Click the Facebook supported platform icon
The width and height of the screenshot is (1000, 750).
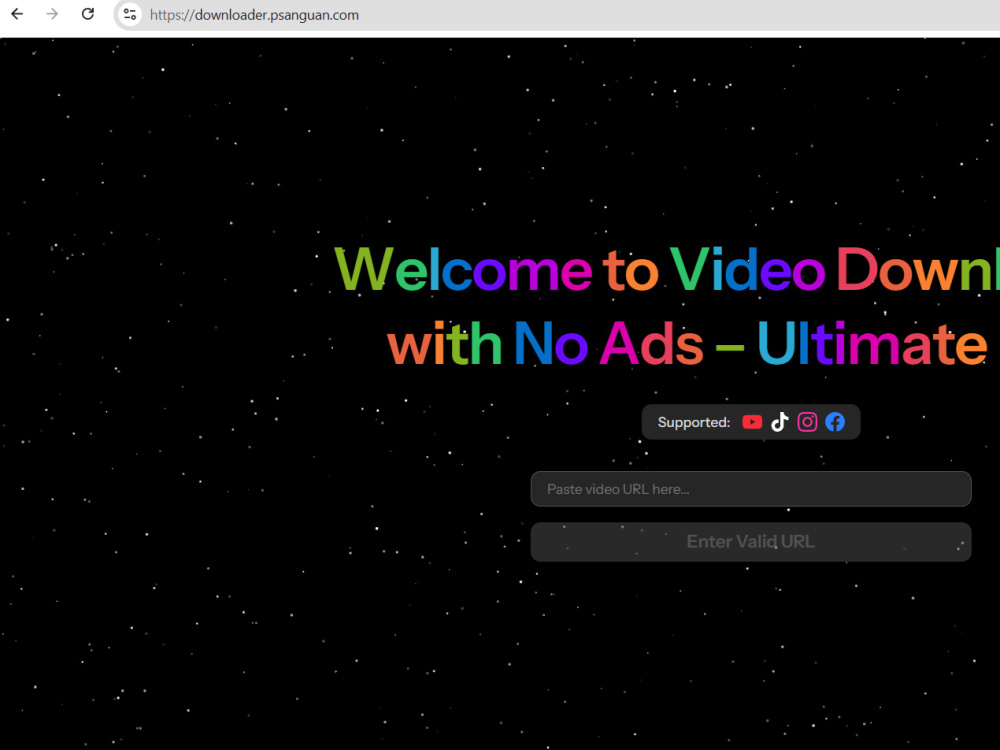[x=835, y=422]
